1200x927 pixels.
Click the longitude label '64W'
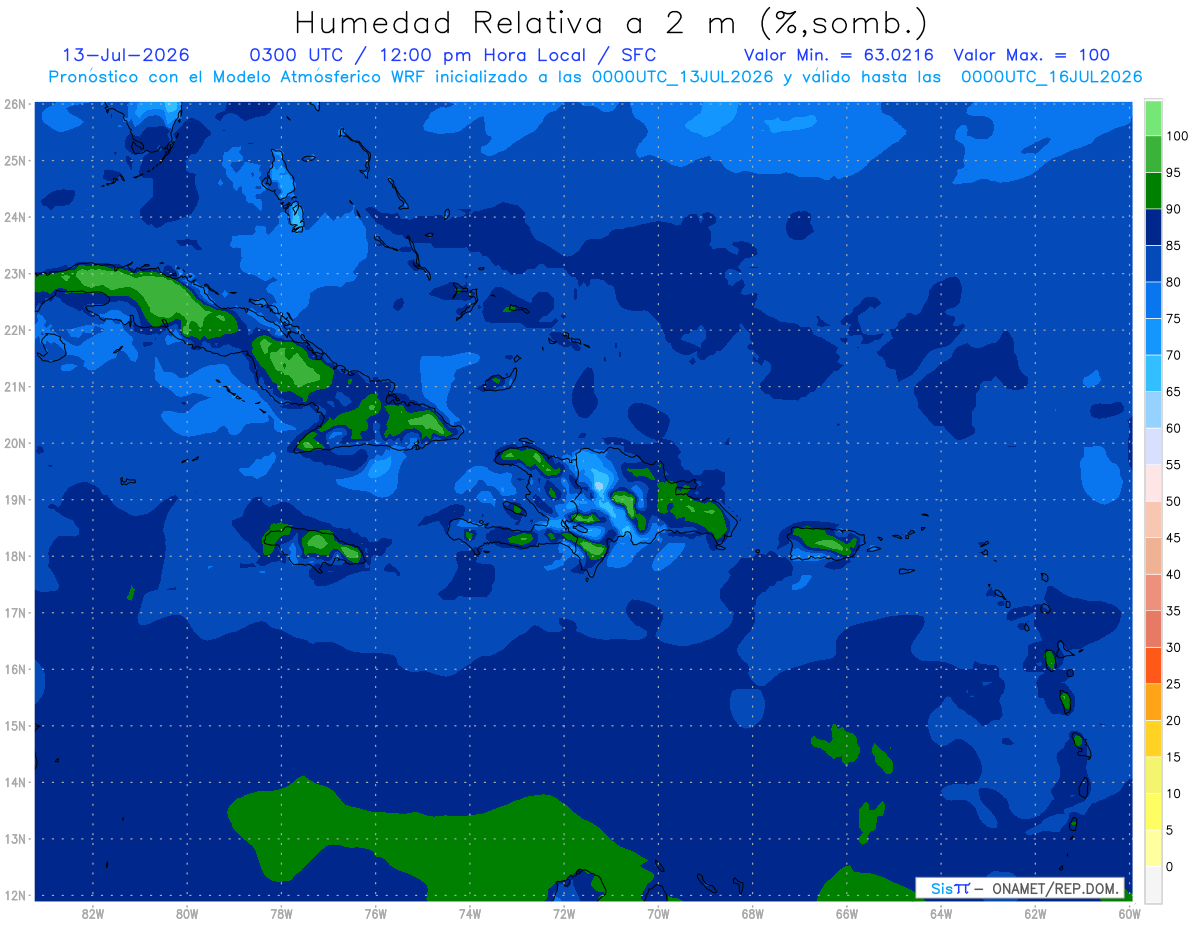coord(940,914)
